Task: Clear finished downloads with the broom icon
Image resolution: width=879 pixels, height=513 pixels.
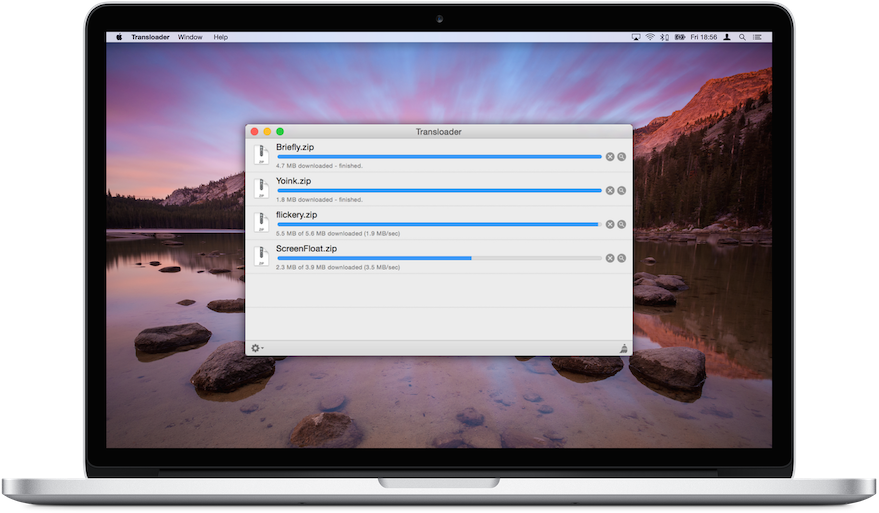Action: [623, 348]
